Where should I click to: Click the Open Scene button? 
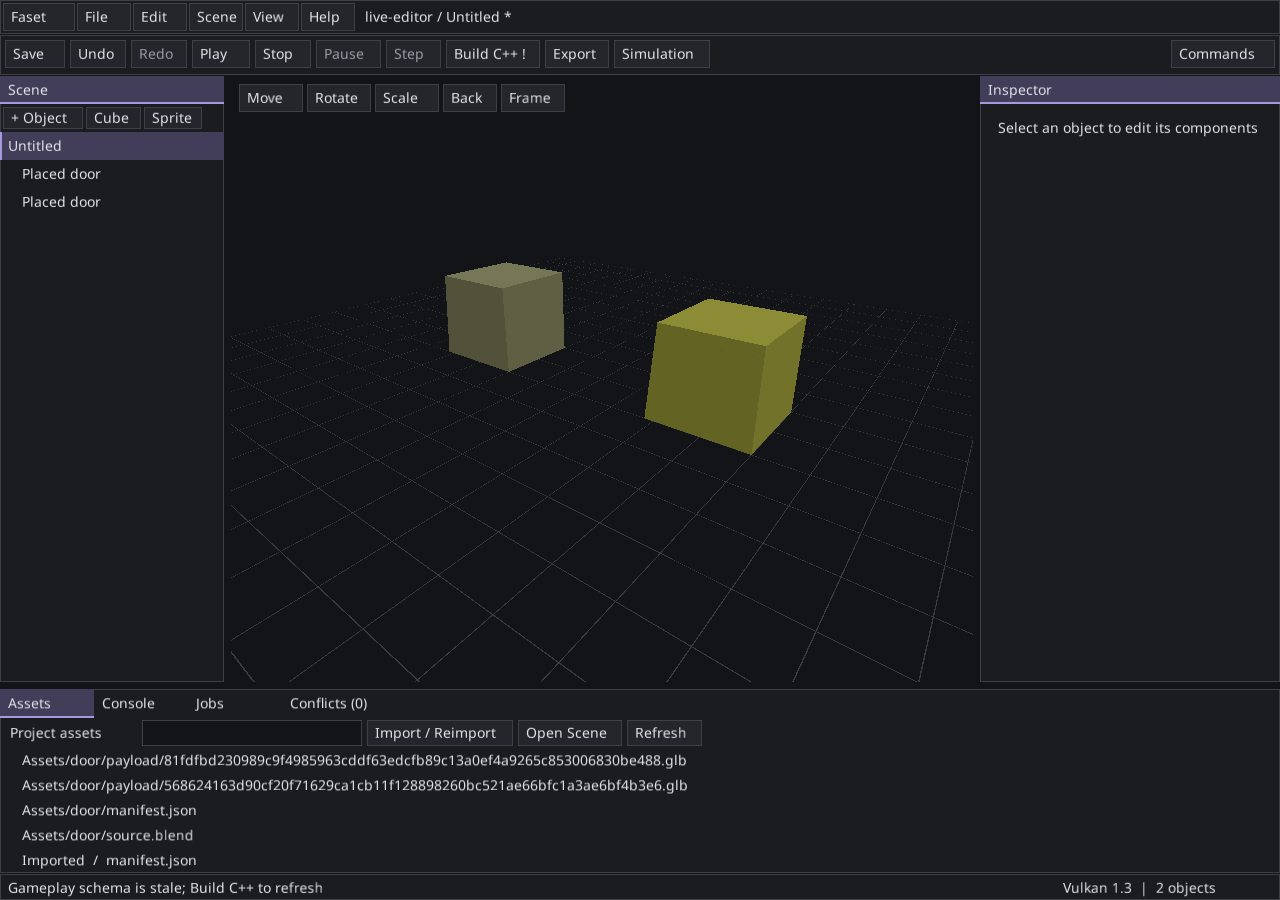pyautogui.click(x=570, y=733)
